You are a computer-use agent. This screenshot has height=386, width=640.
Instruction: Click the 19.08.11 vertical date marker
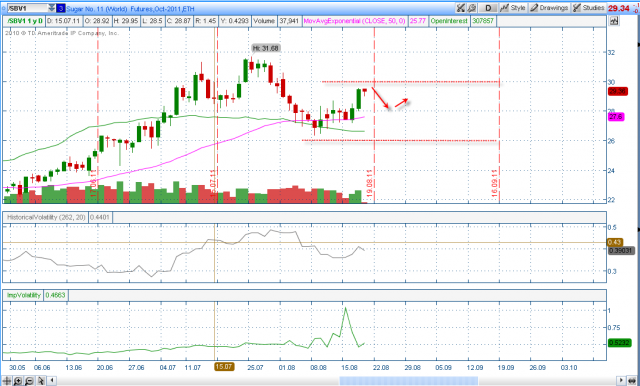click(370, 184)
